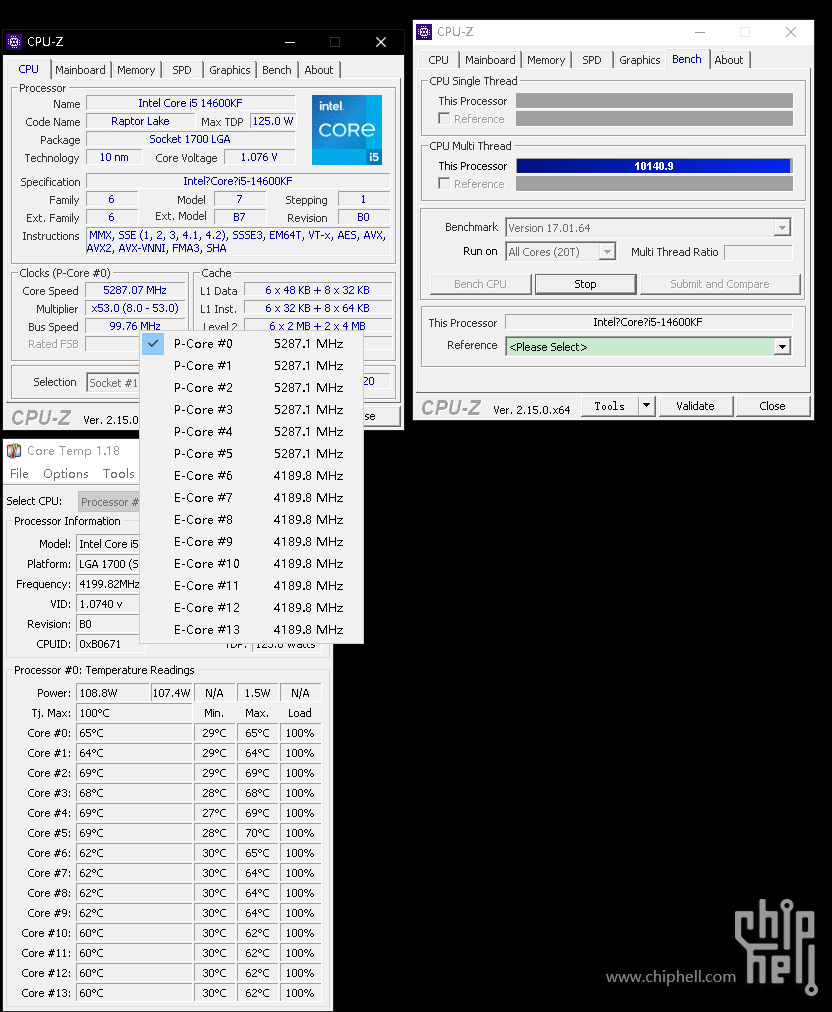Click Core #13 temperature 60°C field
This screenshot has height=1012, width=832.
[x=134, y=993]
